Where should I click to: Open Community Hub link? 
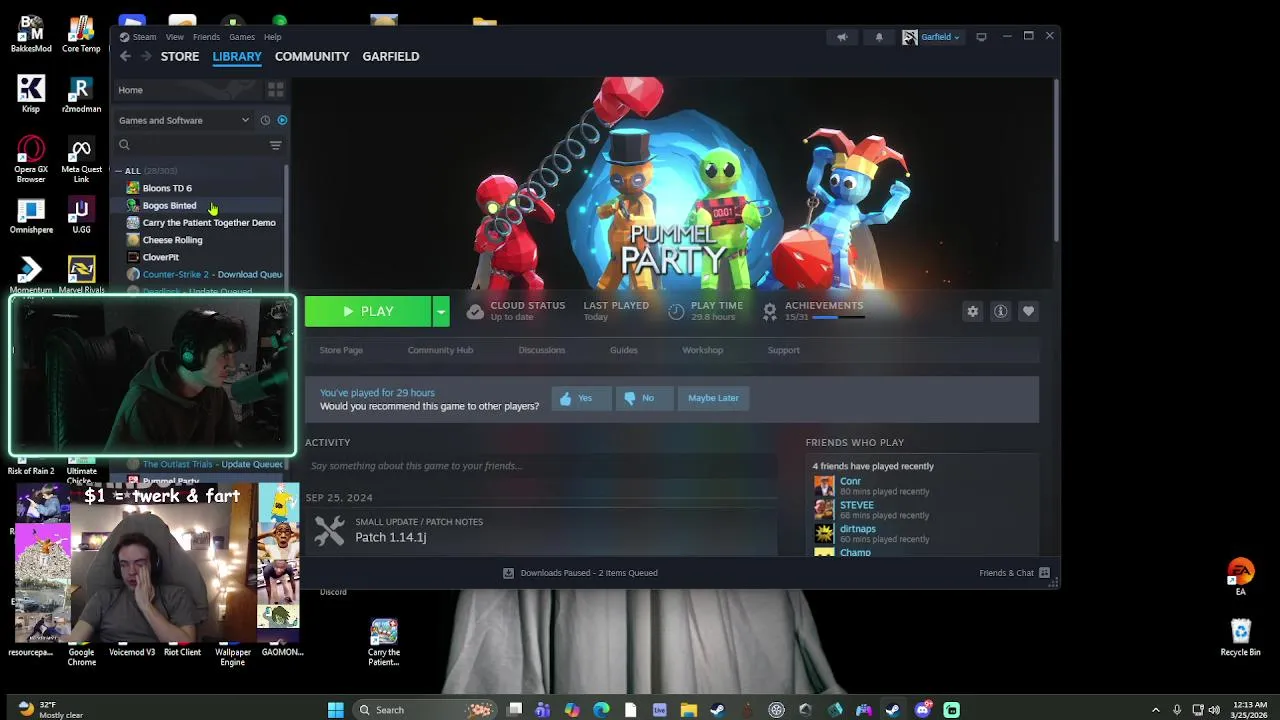[x=440, y=350]
